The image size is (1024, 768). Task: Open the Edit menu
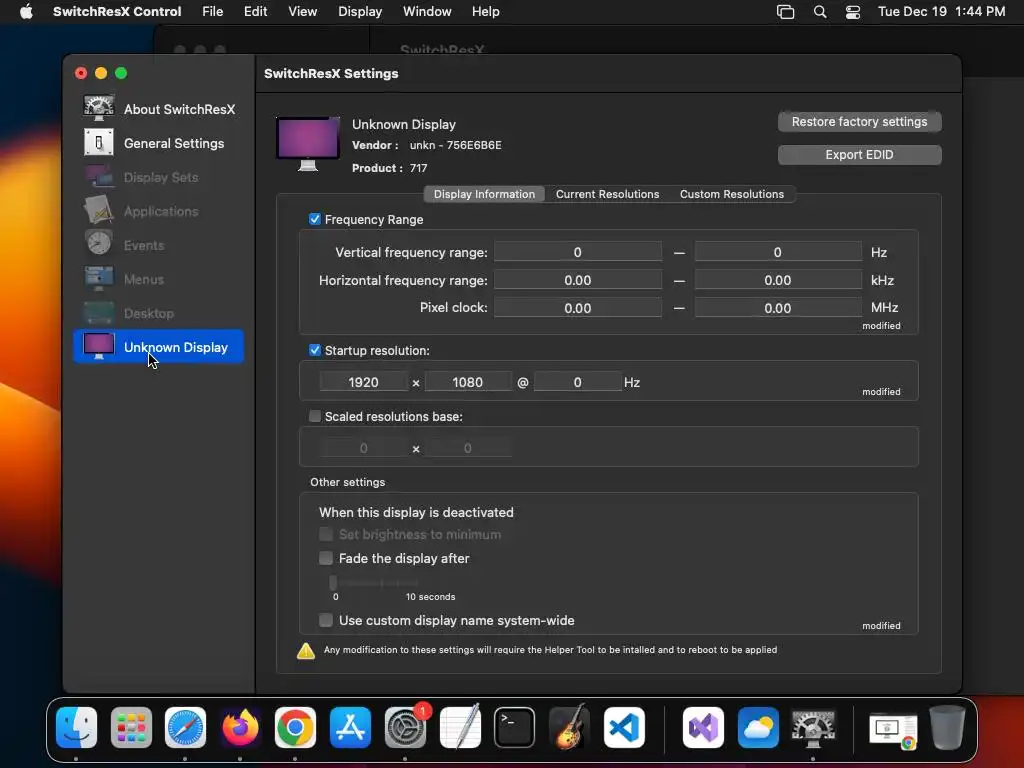pyautogui.click(x=255, y=12)
